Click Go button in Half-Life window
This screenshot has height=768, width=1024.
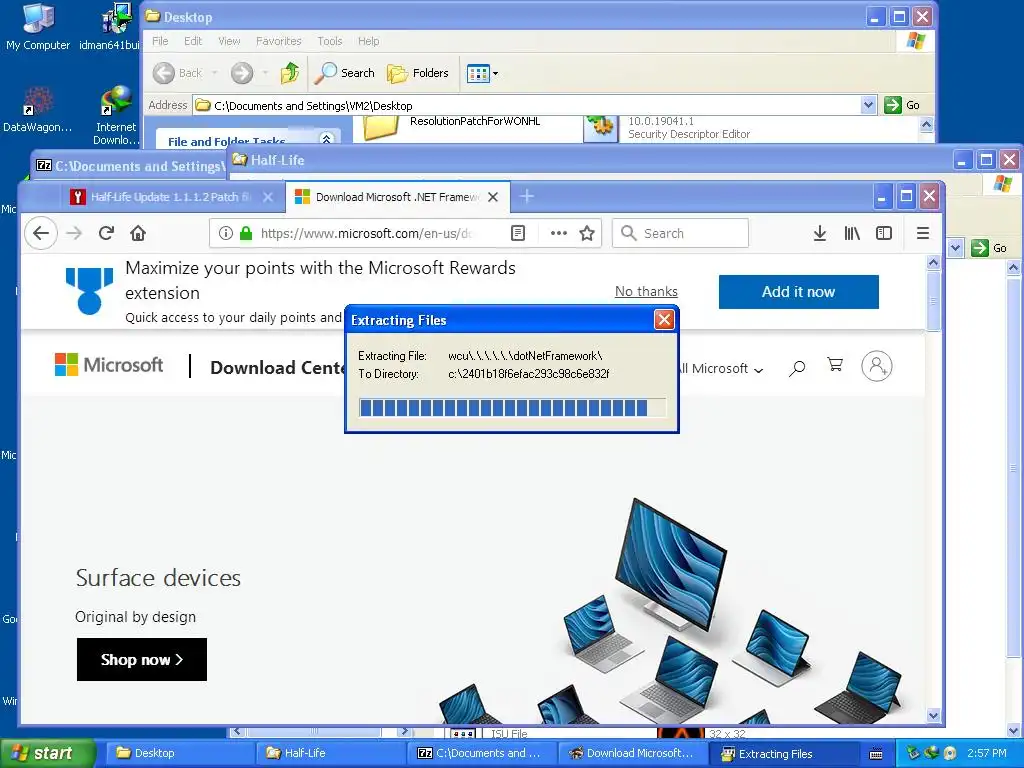(989, 248)
